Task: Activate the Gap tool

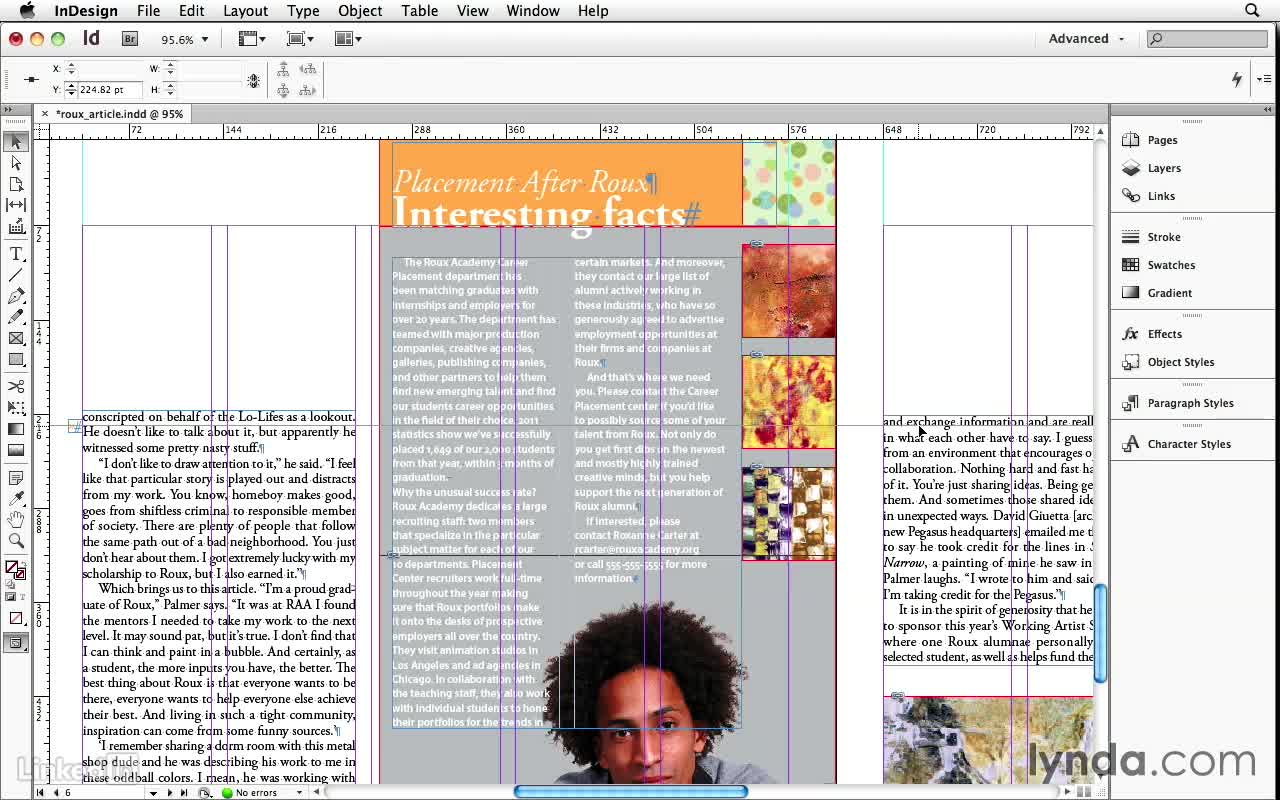Action: pyautogui.click(x=16, y=205)
